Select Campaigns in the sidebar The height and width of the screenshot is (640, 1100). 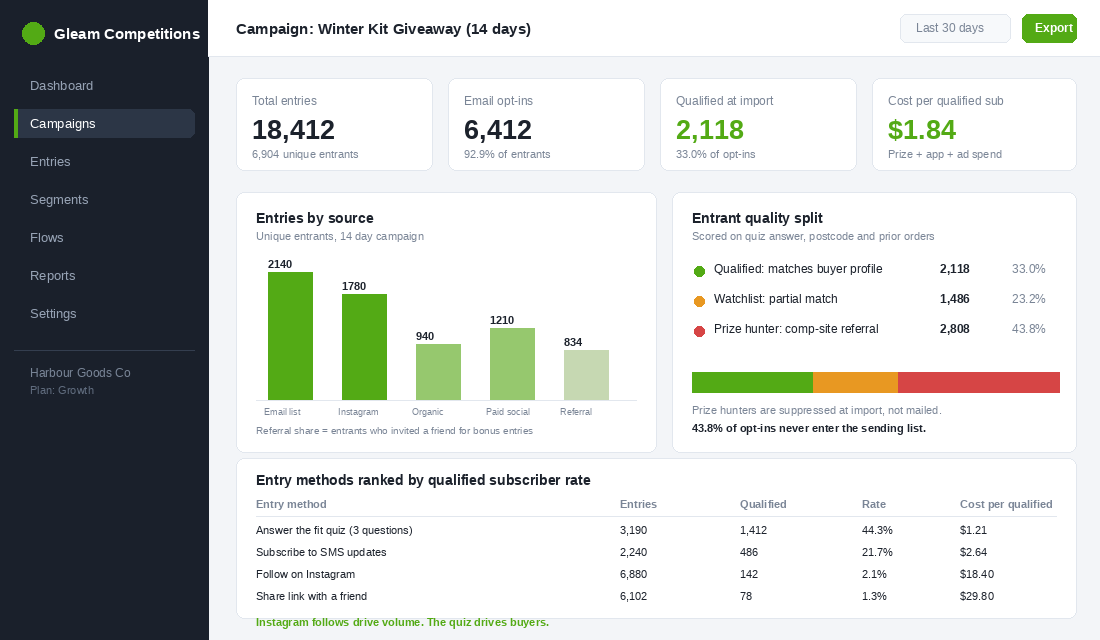[105, 124]
